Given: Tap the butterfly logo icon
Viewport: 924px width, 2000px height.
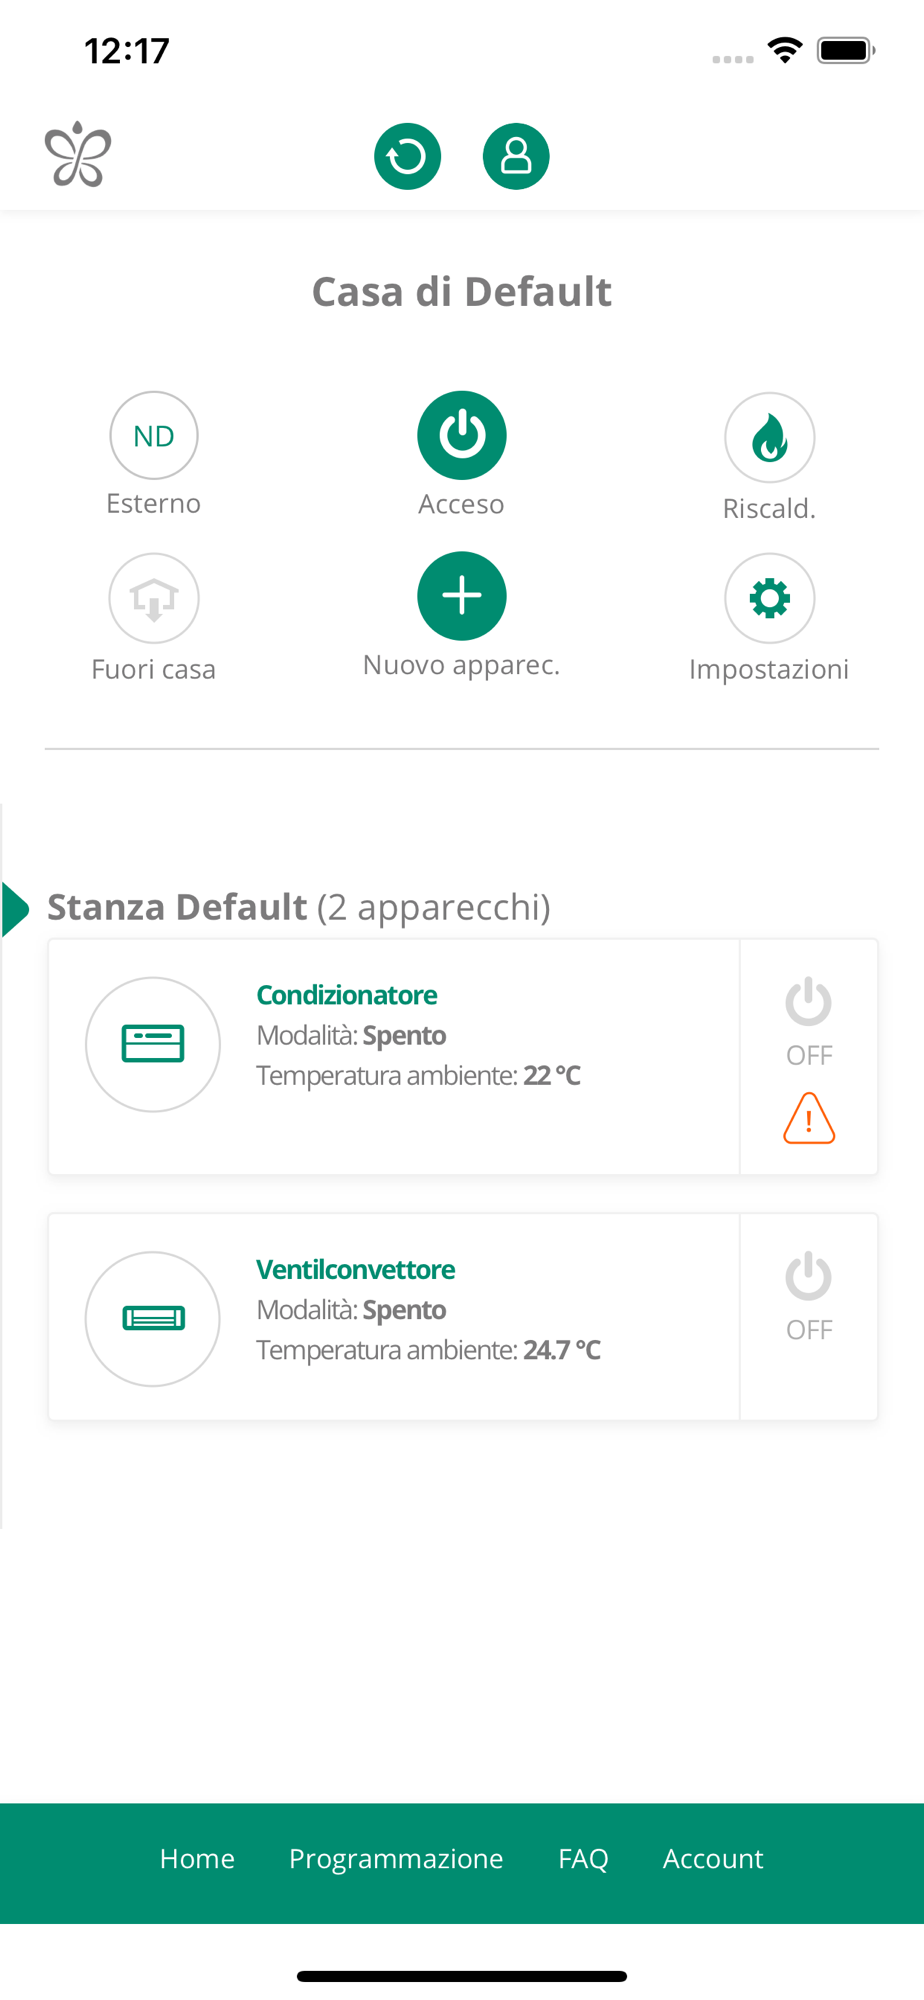Looking at the screenshot, I should pos(78,155).
